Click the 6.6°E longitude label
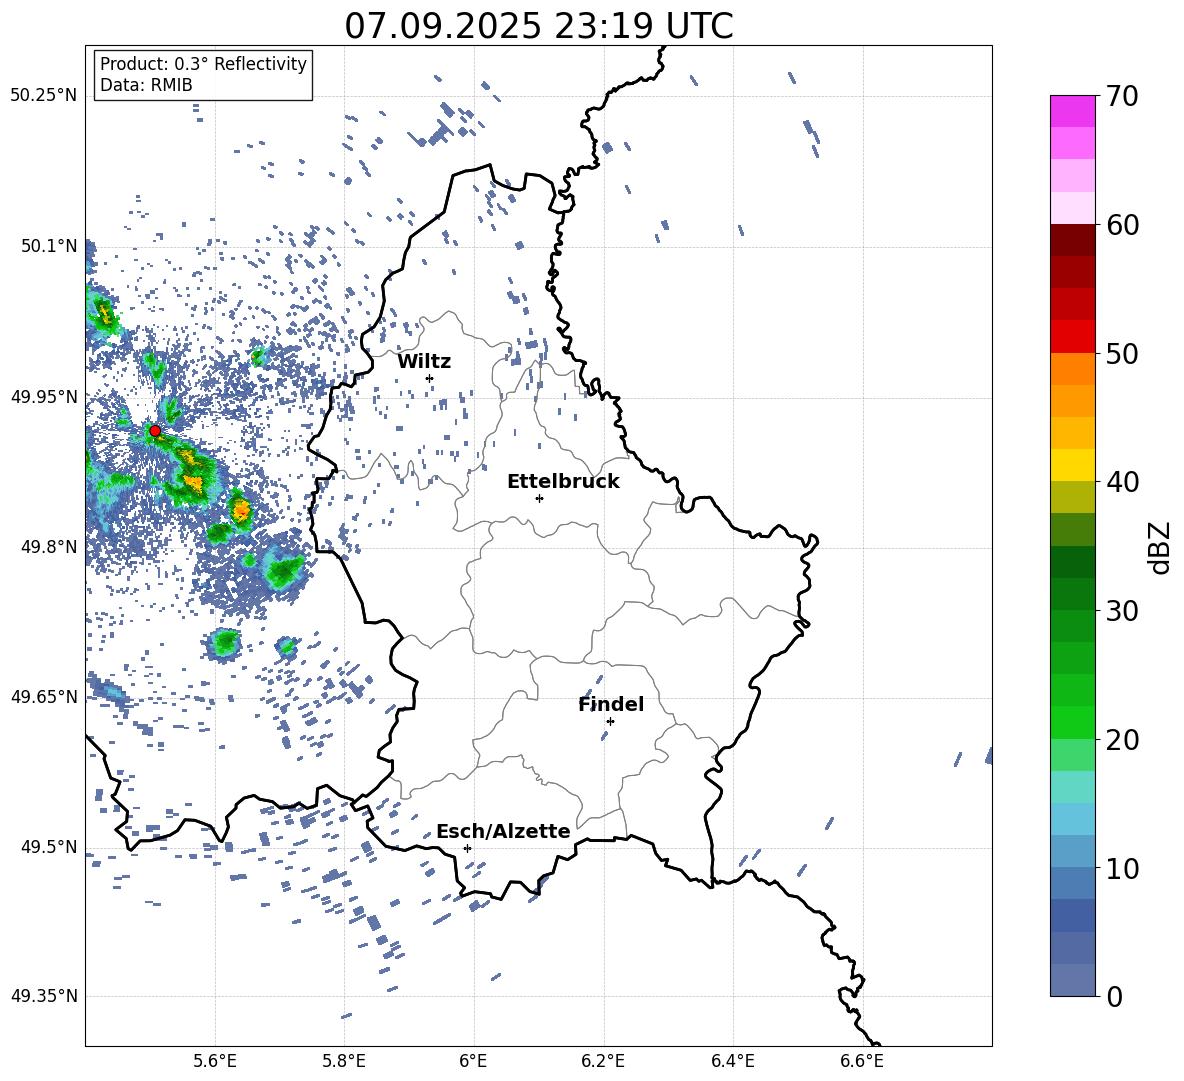The image size is (1184, 1081). tap(862, 1062)
